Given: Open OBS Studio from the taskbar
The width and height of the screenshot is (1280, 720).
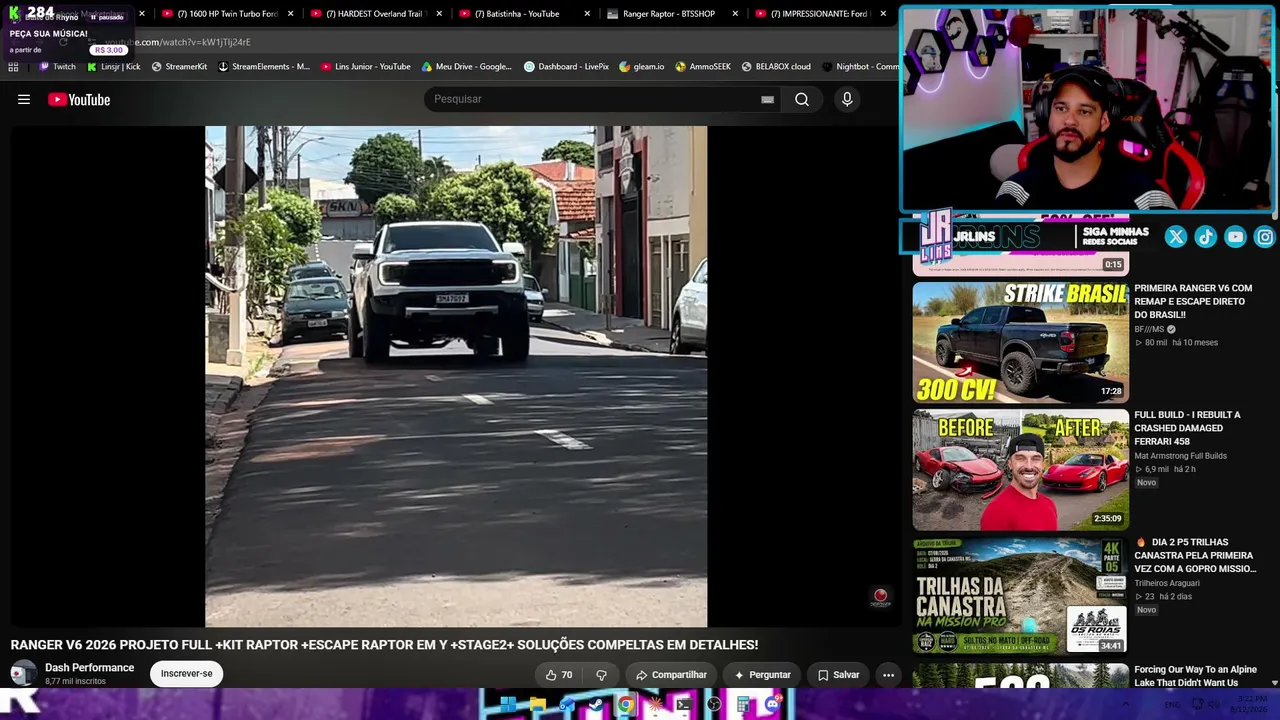Looking at the screenshot, I should click(714, 705).
